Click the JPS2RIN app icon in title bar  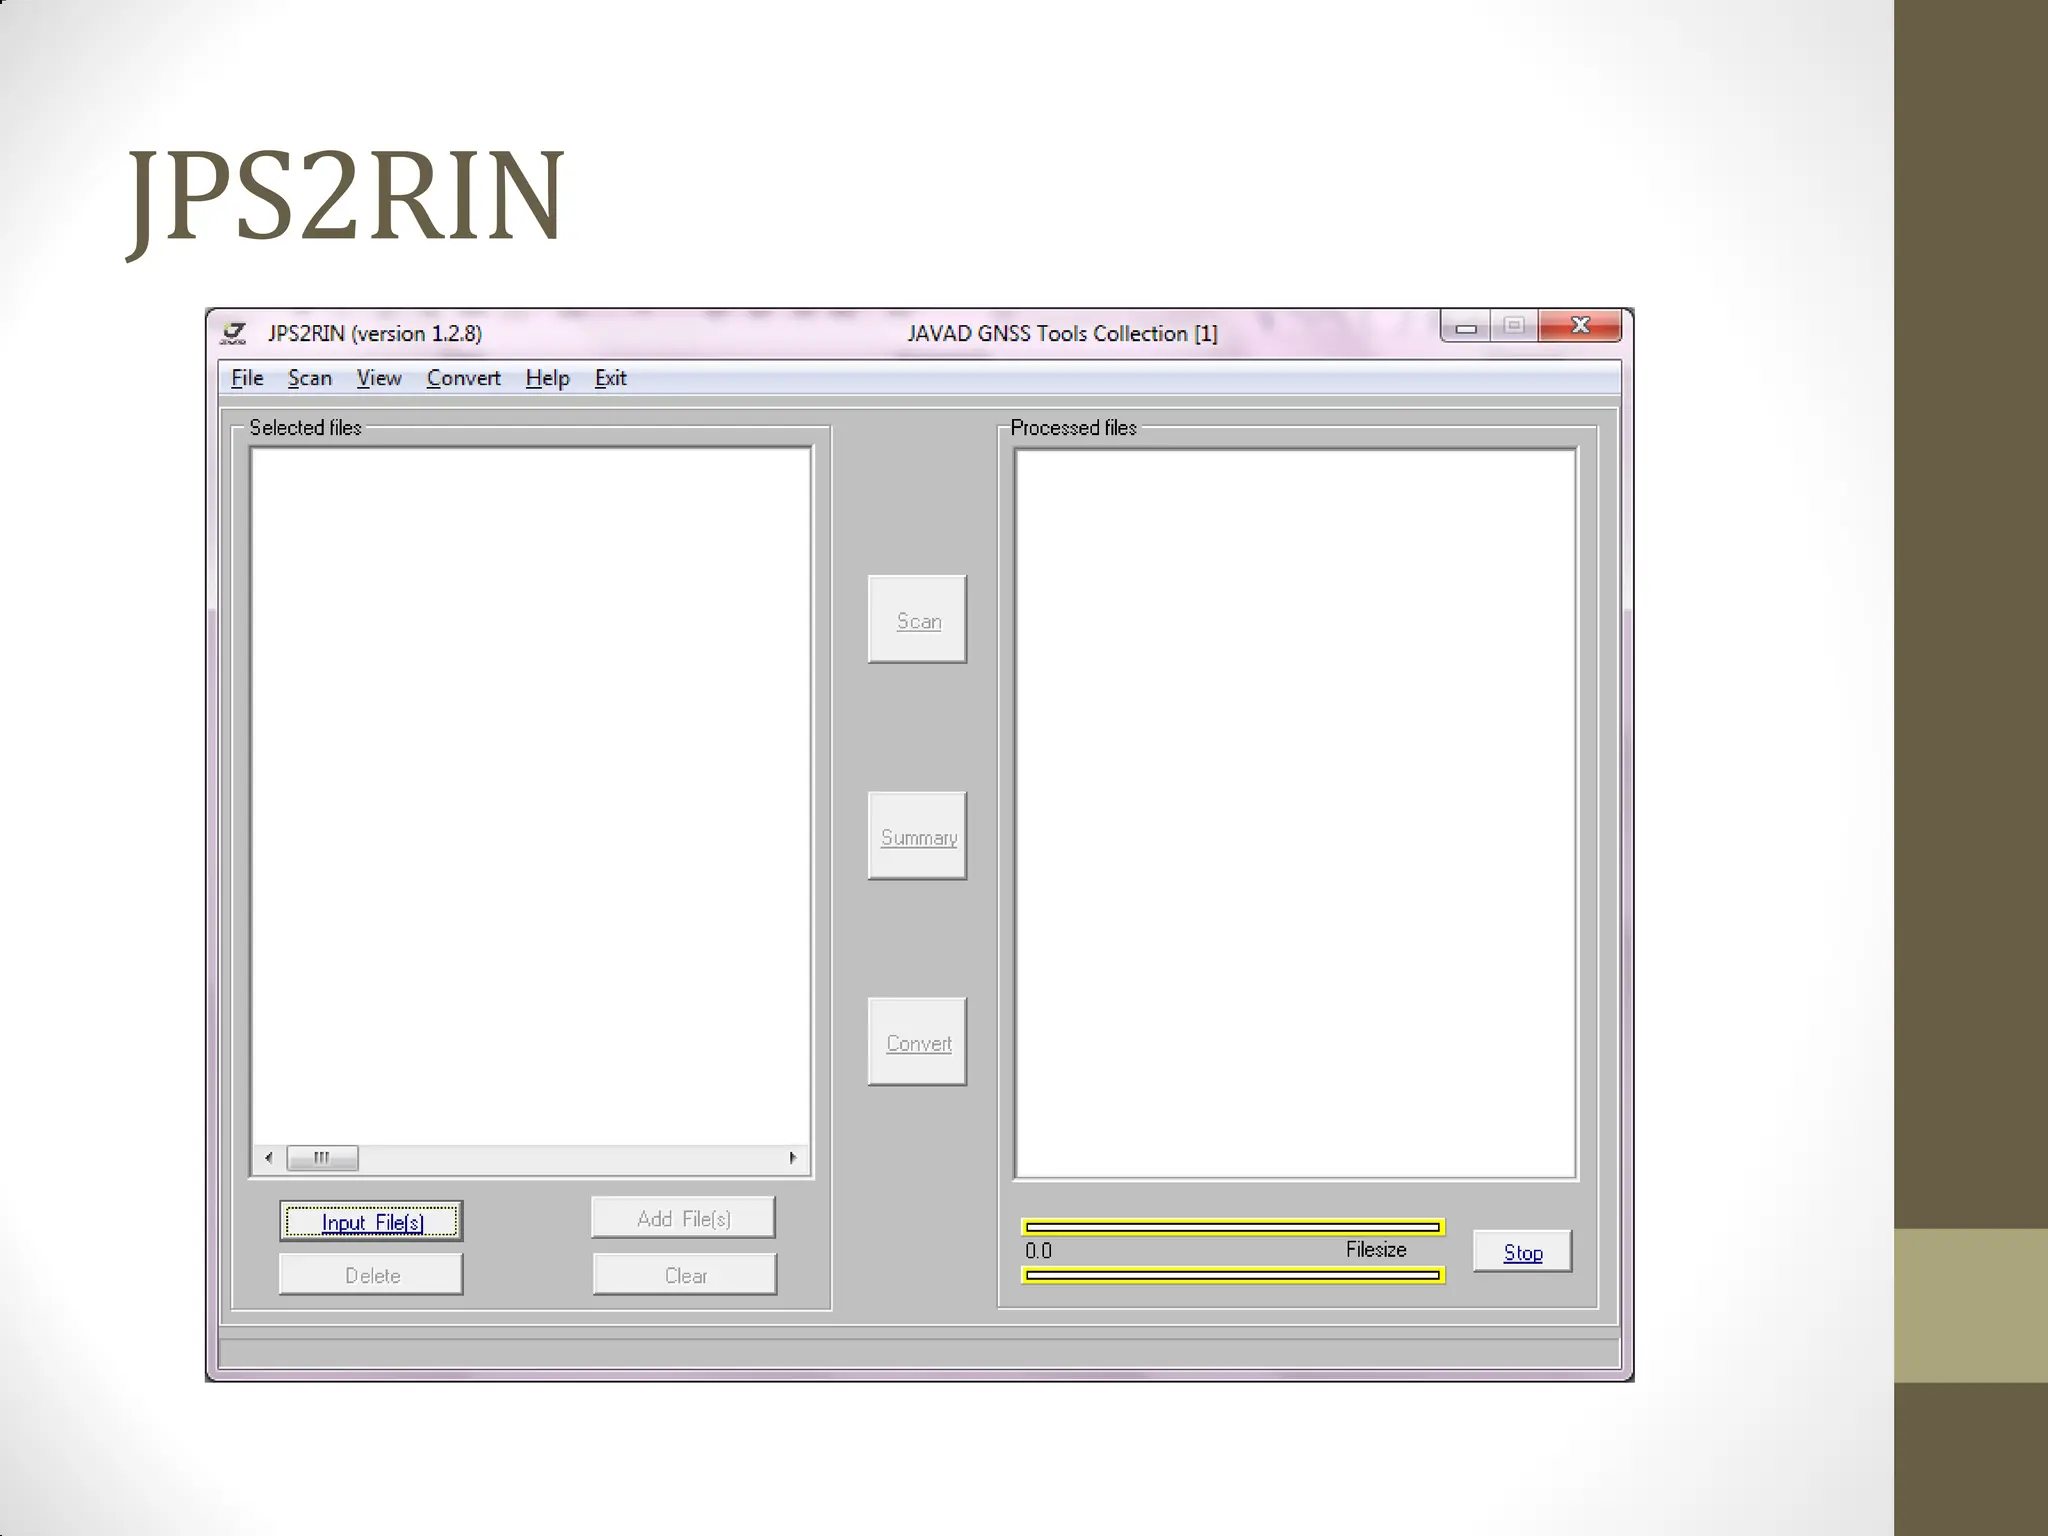pos(234,333)
